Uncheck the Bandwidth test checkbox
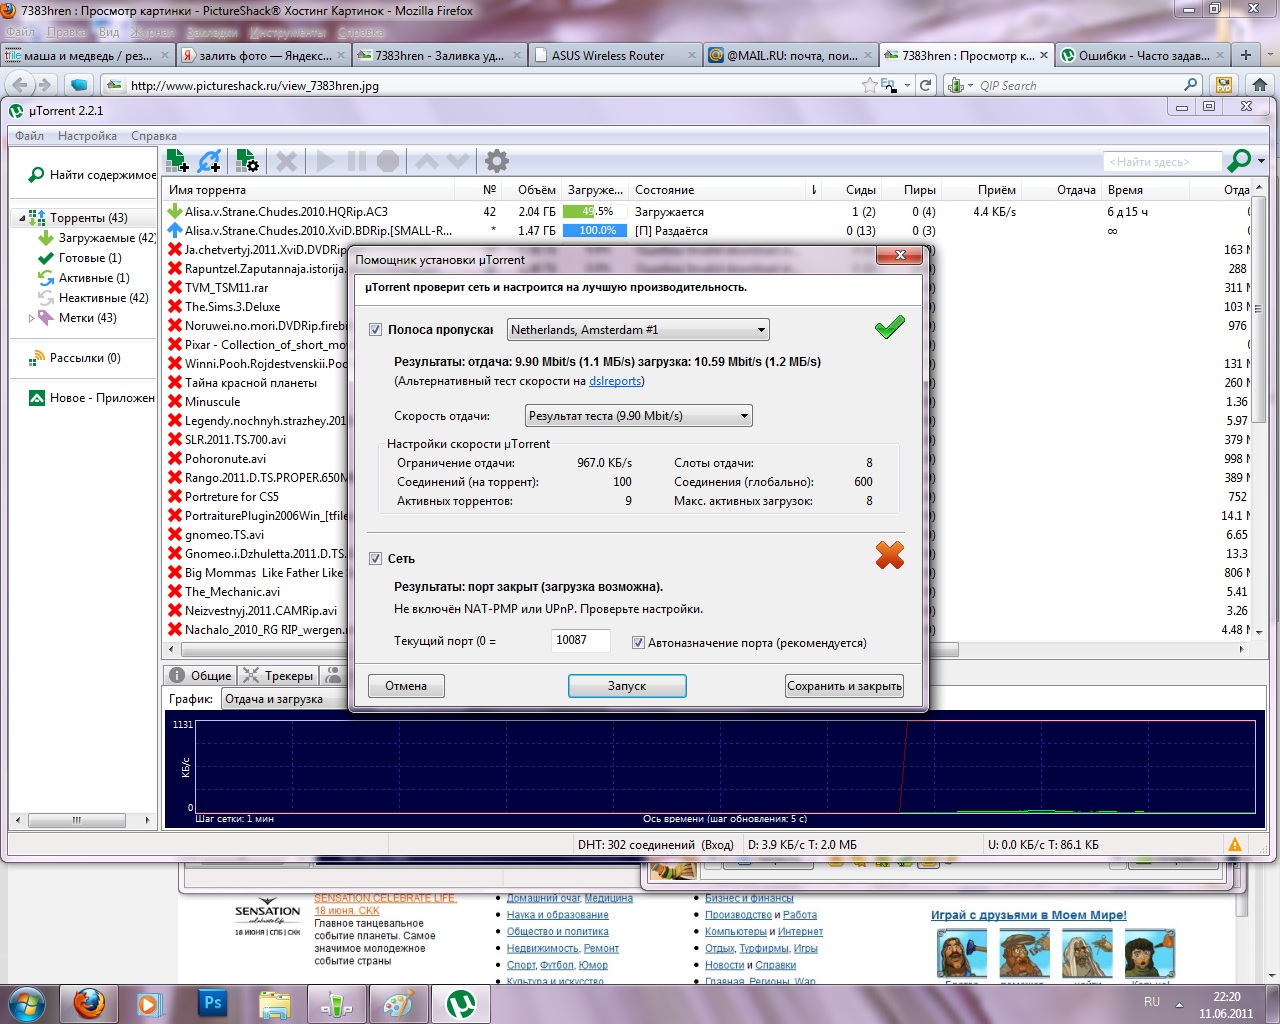 click(376, 330)
